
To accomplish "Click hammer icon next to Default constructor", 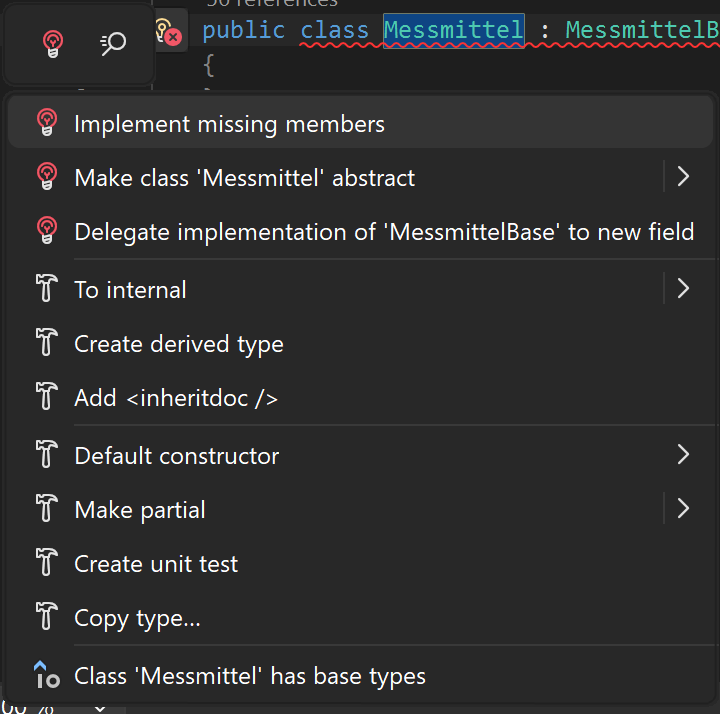I will [46, 454].
